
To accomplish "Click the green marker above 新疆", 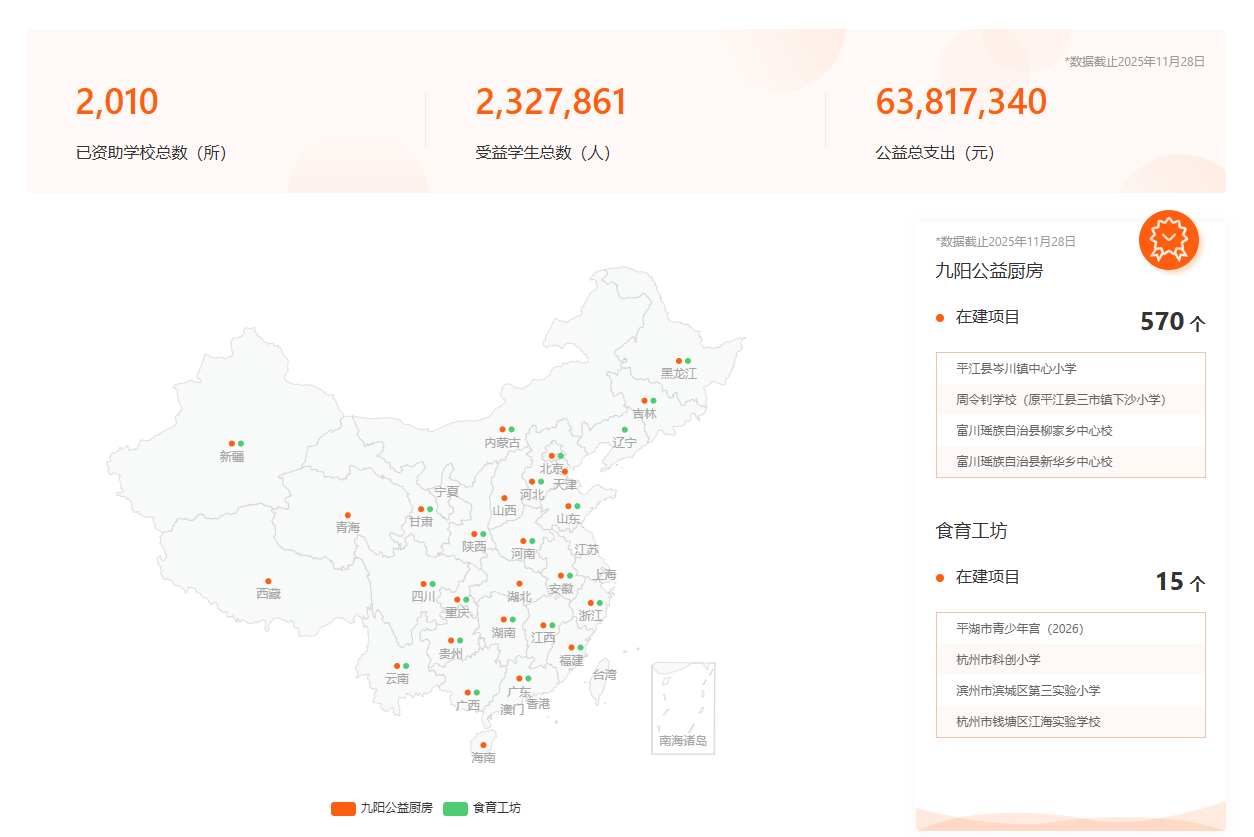I will 241,443.
